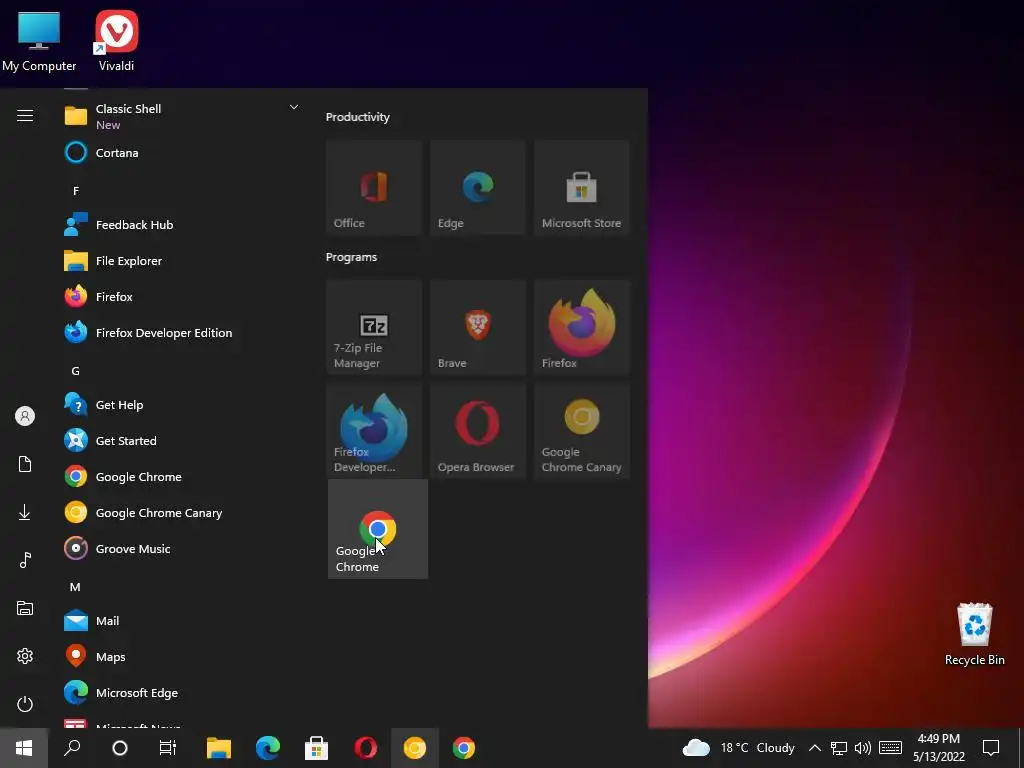Viewport: 1024px width, 768px height.
Task: Open the touch keyboard icon
Action: [890, 748]
